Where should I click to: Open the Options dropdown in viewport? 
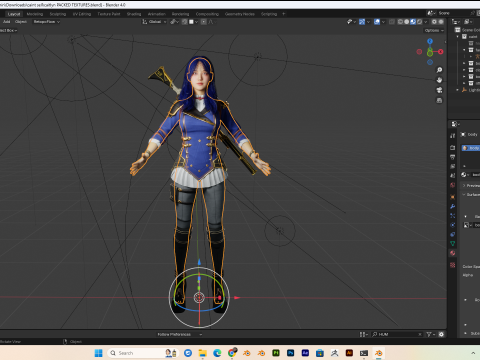[x=434, y=30]
